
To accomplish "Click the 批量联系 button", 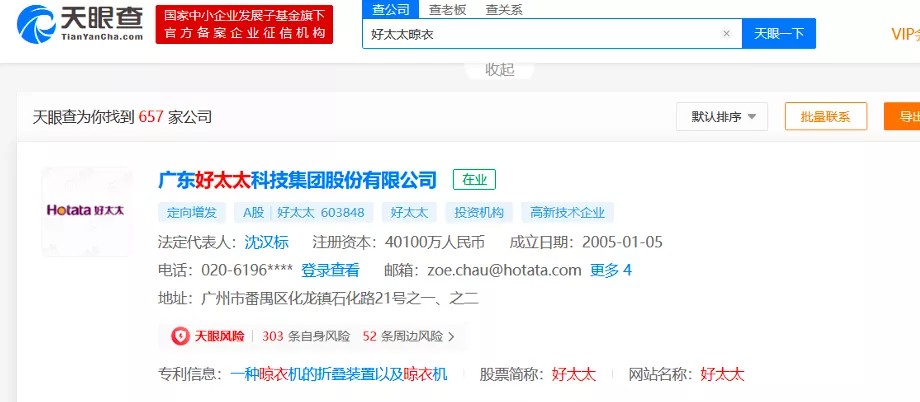I will pyautogui.click(x=826, y=116).
